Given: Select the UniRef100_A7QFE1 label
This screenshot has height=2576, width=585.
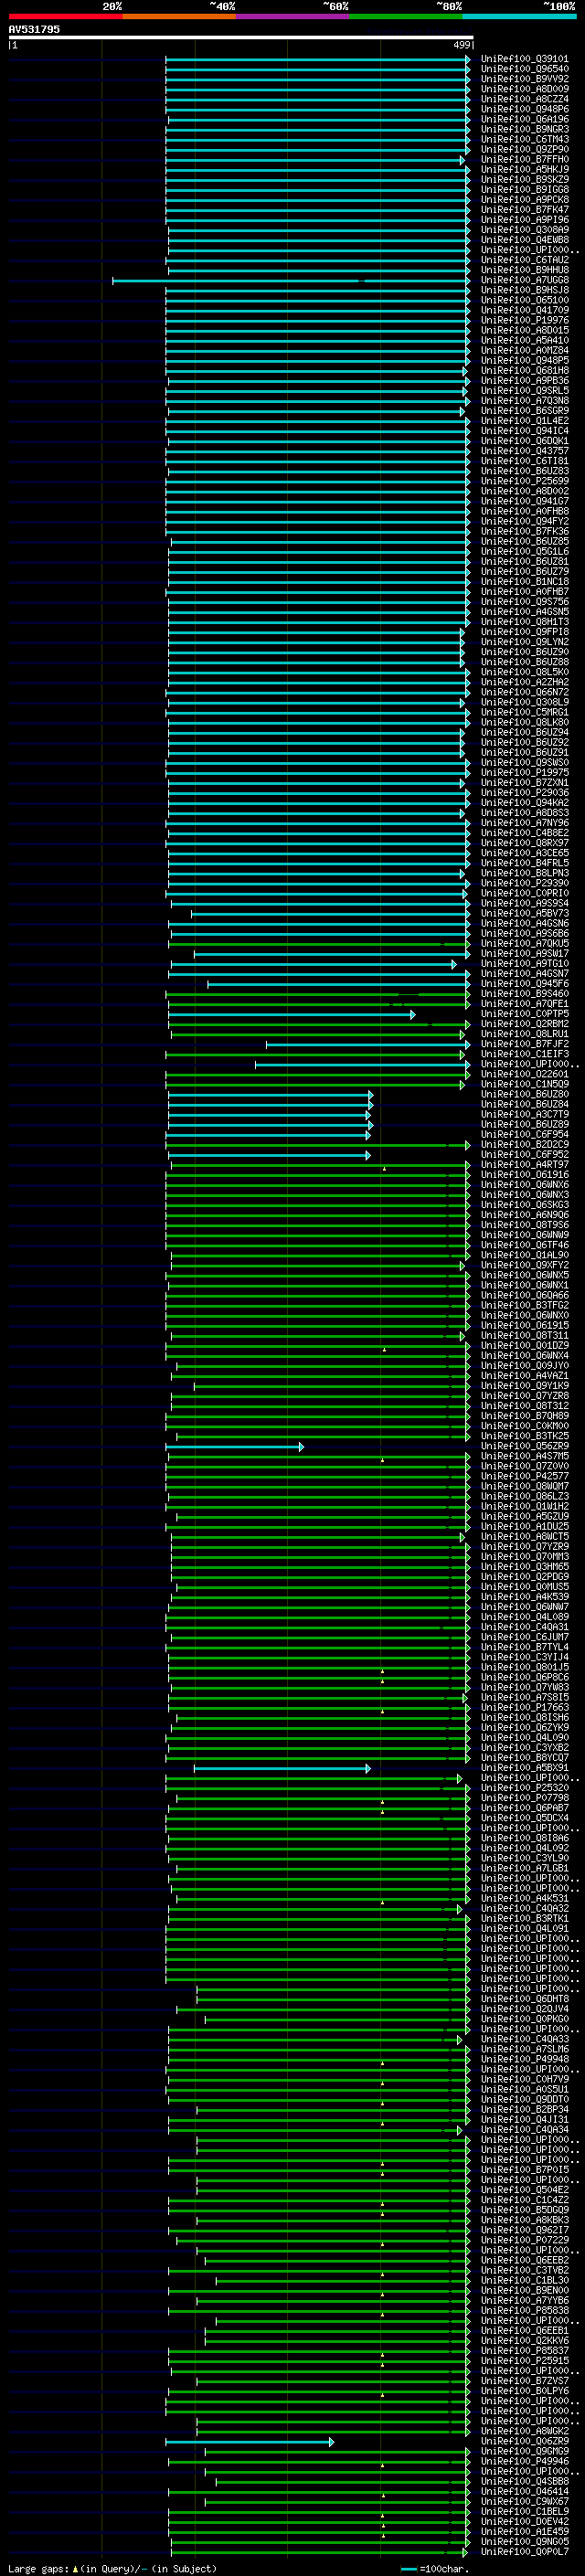Looking at the screenshot, I should click(x=524, y=1004).
